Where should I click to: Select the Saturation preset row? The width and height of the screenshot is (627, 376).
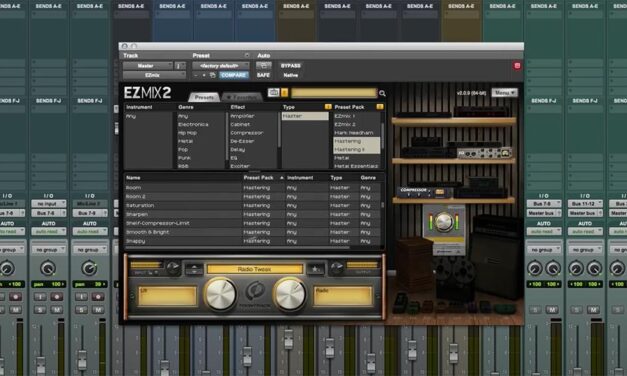[x=253, y=206]
